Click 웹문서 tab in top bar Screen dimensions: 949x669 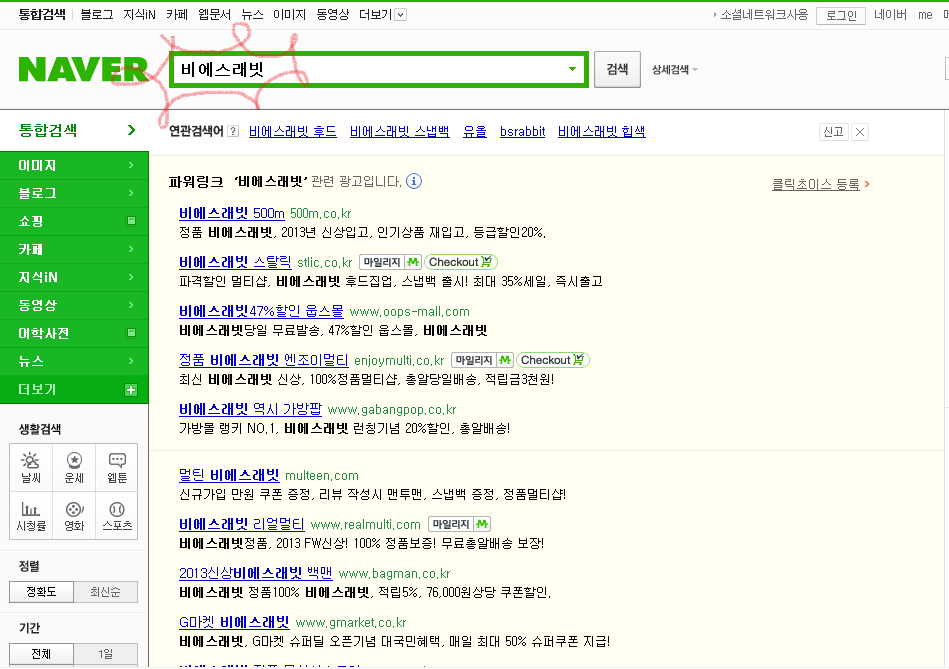[214, 15]
